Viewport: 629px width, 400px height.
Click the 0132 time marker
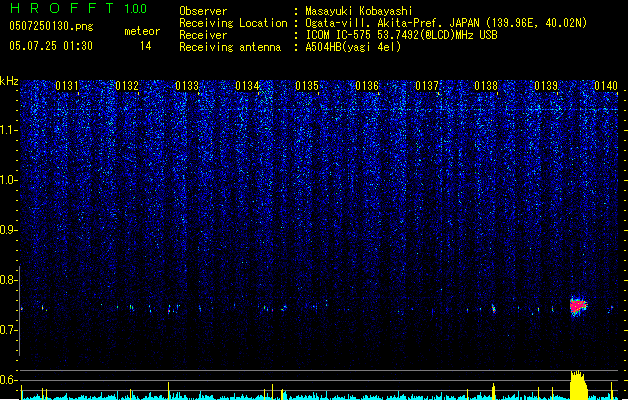pyautogui.click(x=127, y=86)
